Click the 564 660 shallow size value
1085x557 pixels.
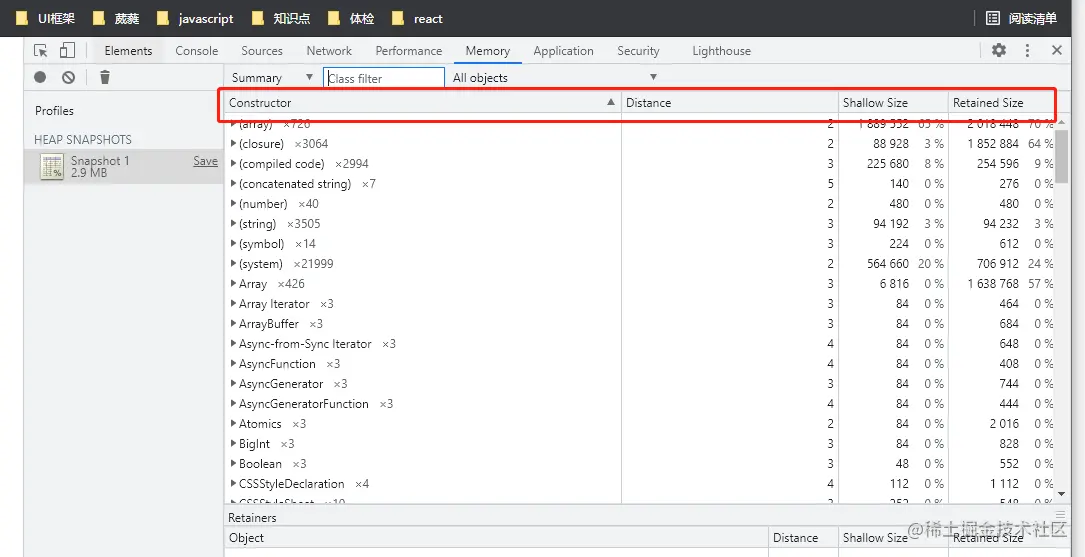point(888,264)
